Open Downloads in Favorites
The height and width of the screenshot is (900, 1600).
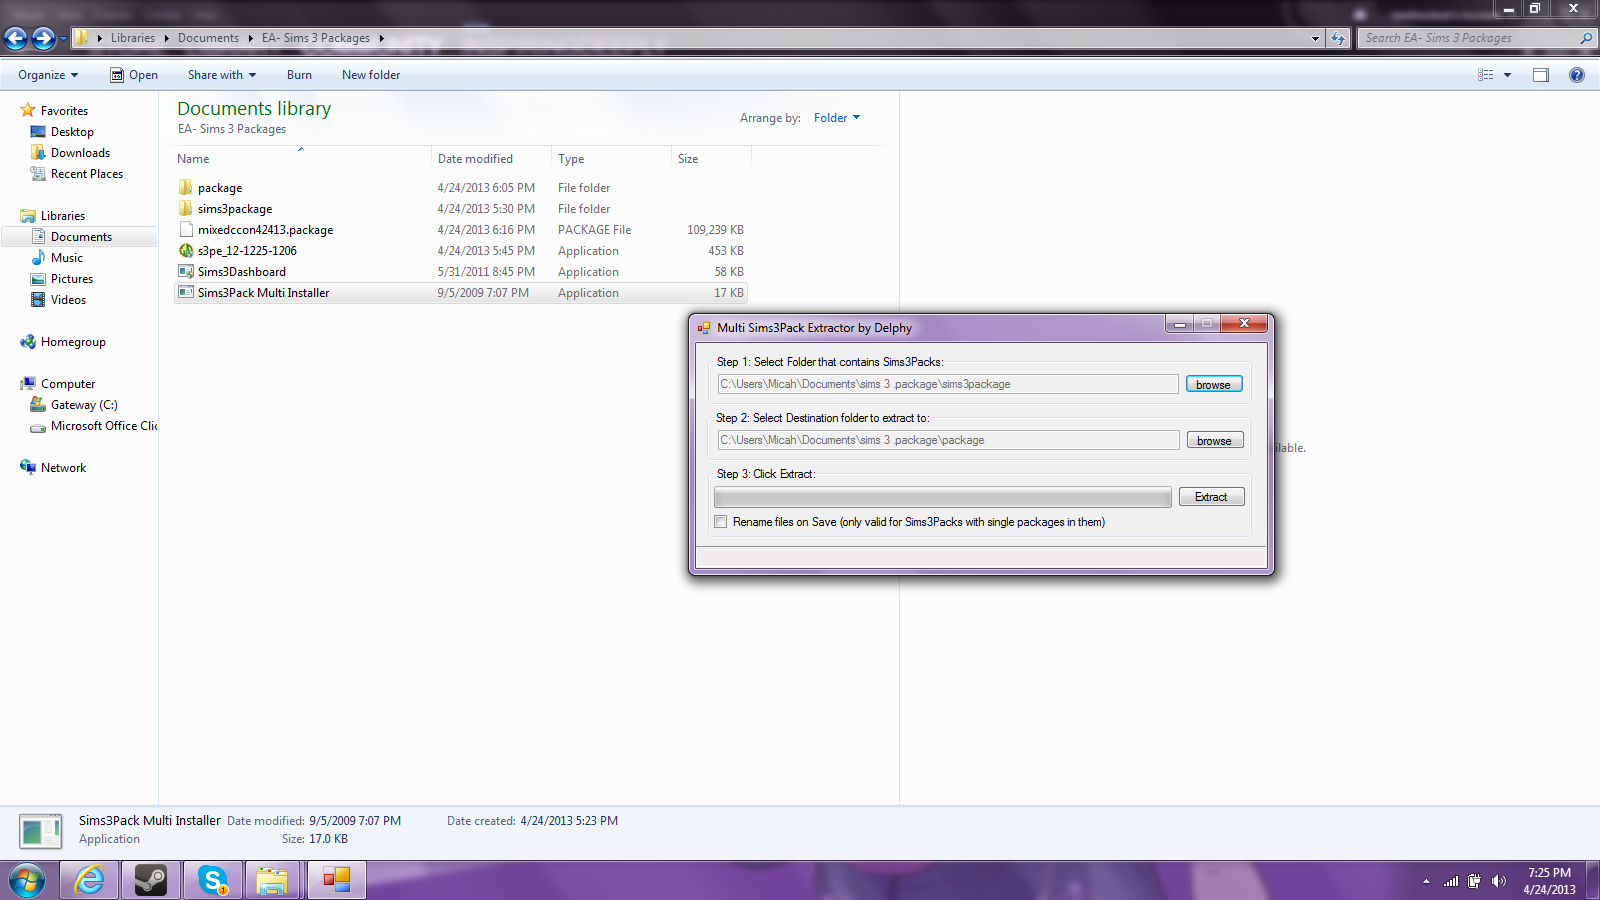(x=80, y=153)
